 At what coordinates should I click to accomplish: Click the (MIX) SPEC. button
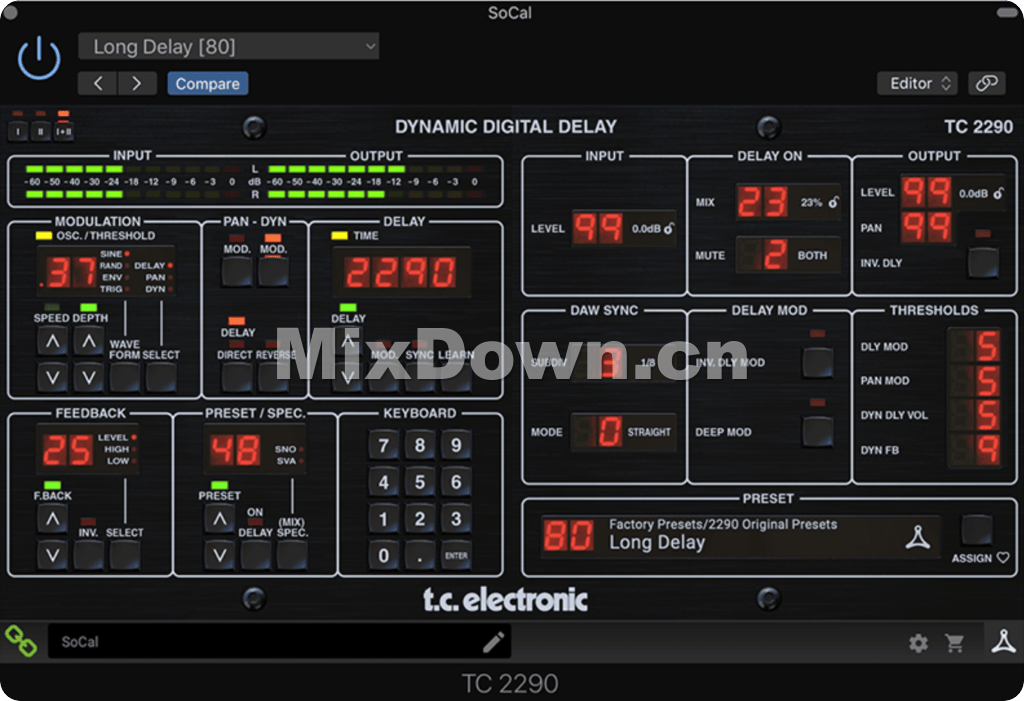[292, 555]
